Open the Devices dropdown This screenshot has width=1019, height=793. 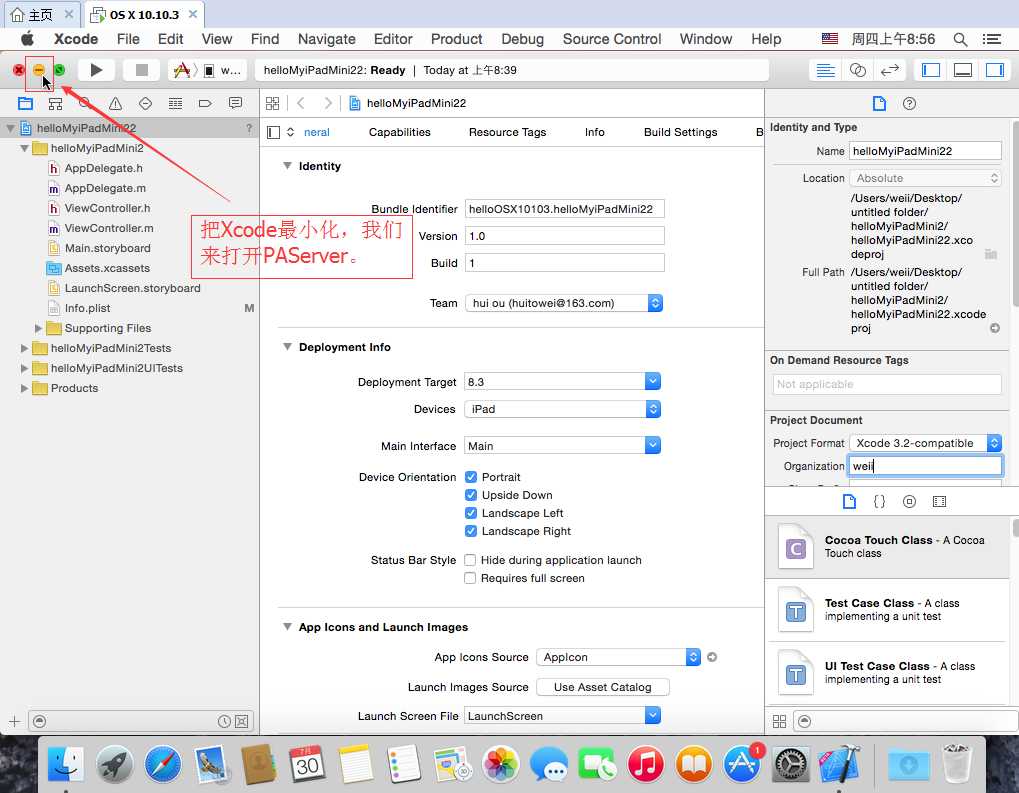coord(563,410)
